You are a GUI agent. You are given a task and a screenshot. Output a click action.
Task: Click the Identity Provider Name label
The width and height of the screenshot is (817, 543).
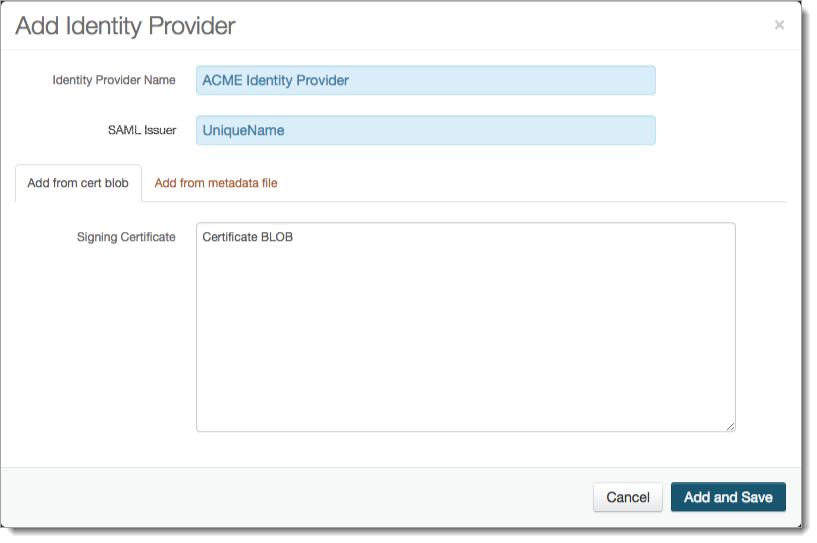click(114, 80)
